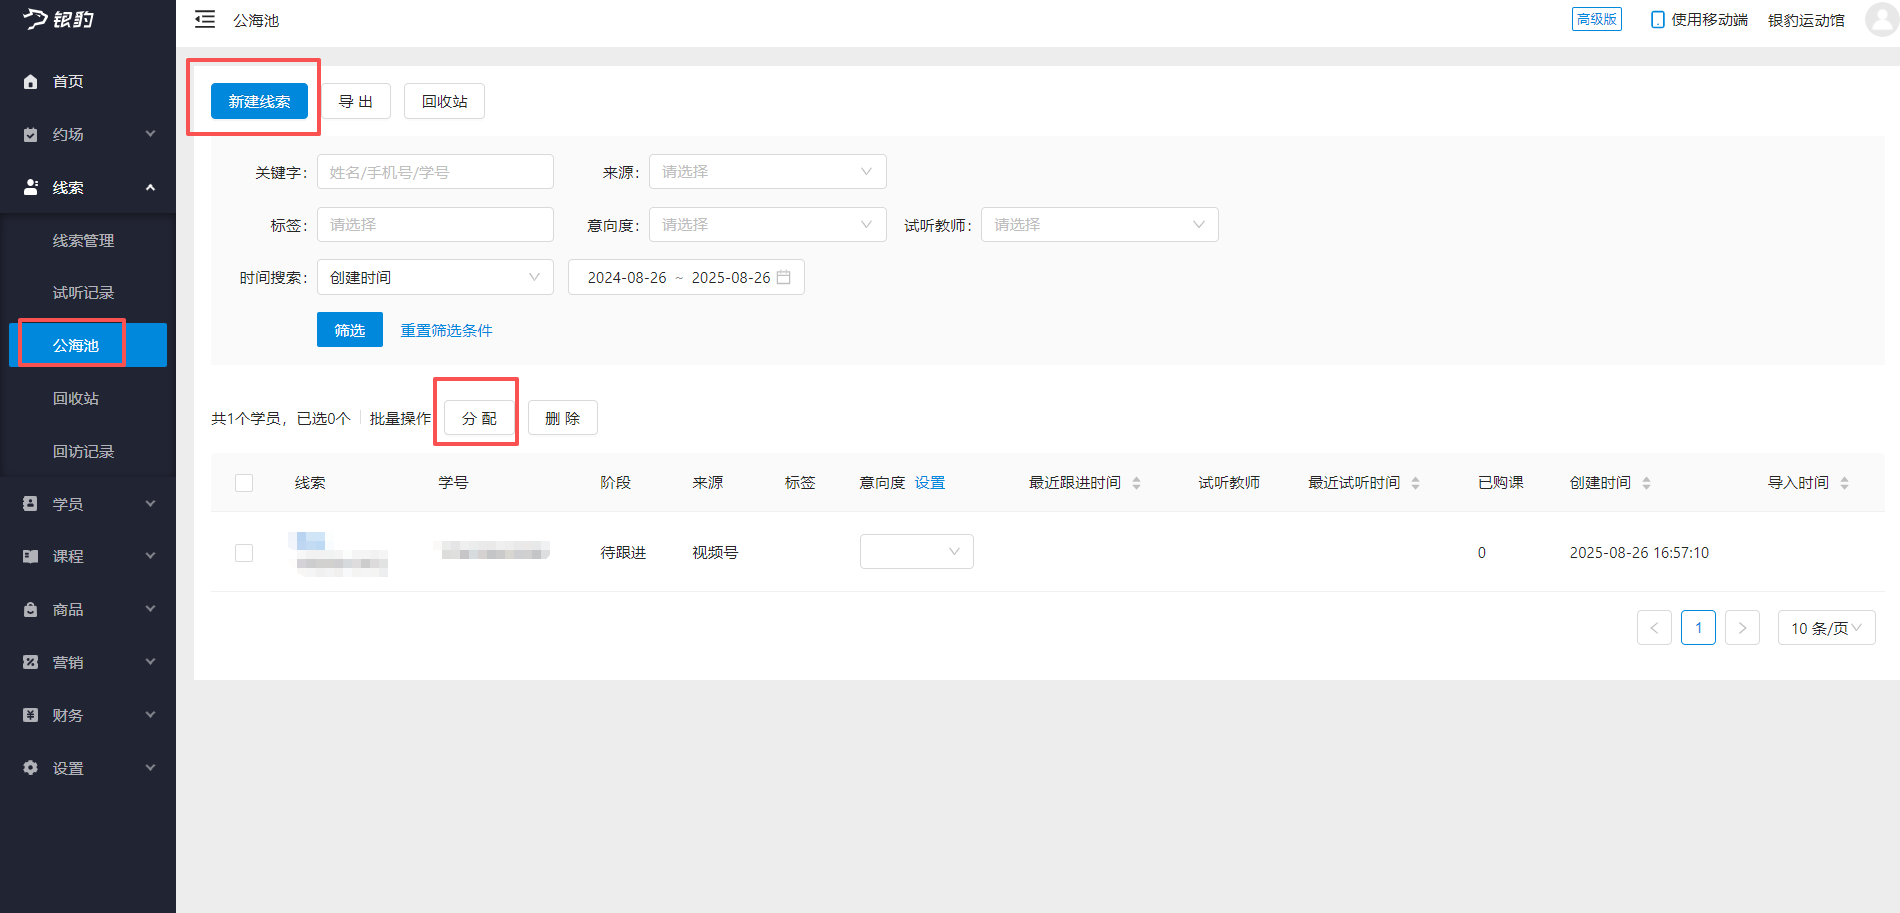
Task: Open the 学员 section icon
Action: click(30, 503)
